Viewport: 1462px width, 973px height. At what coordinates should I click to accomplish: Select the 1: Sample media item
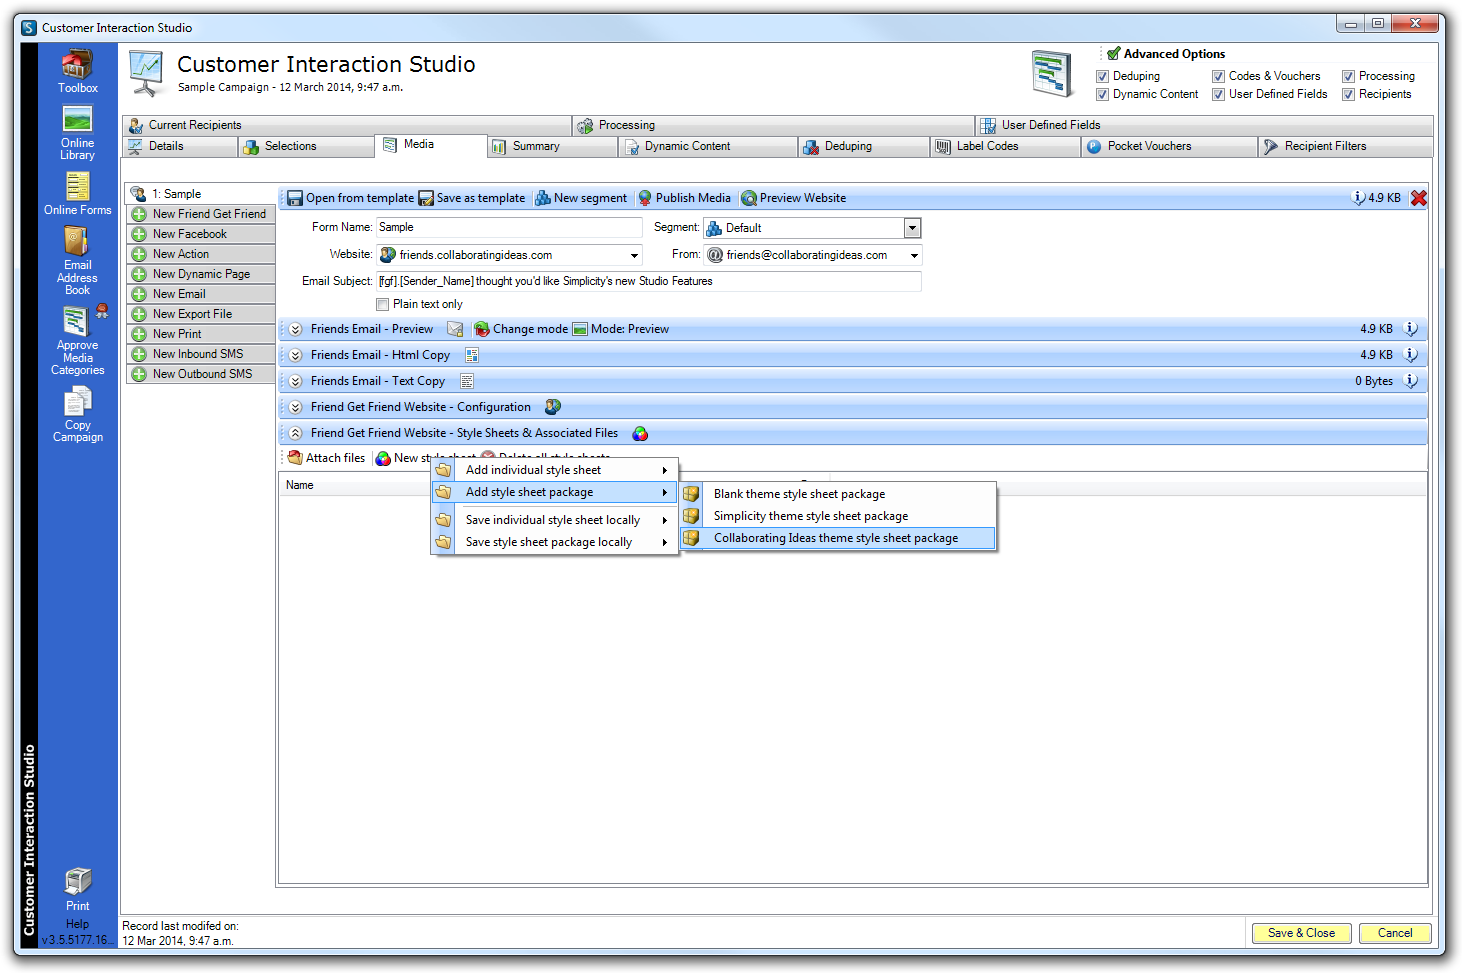[201, 194]
